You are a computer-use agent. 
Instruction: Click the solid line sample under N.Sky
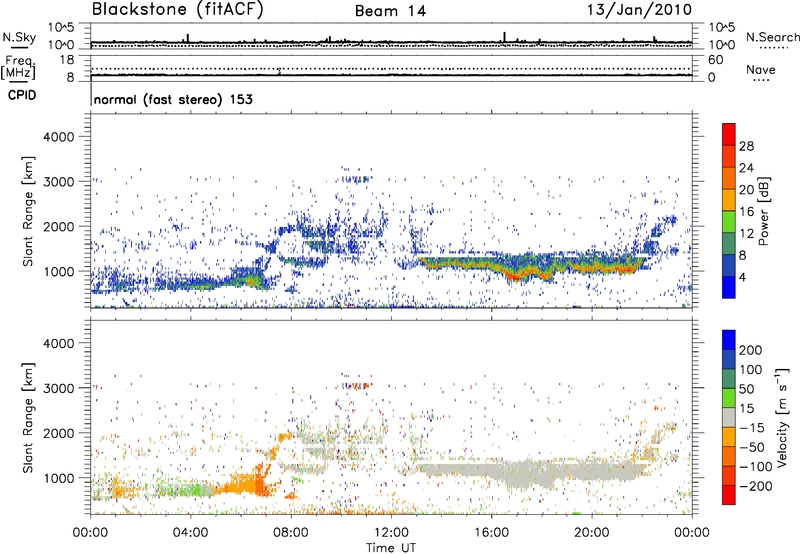click(19, 48)
